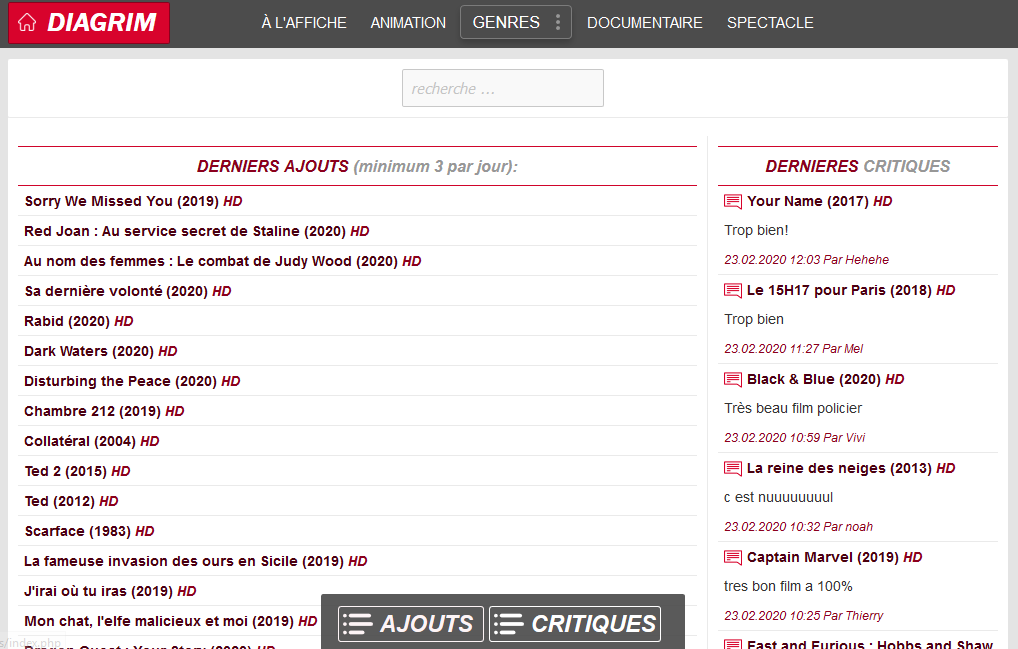The image size is (1018, 649).
Task: Click review text 'tres bon film a 100%'
Action: [788, 586]
